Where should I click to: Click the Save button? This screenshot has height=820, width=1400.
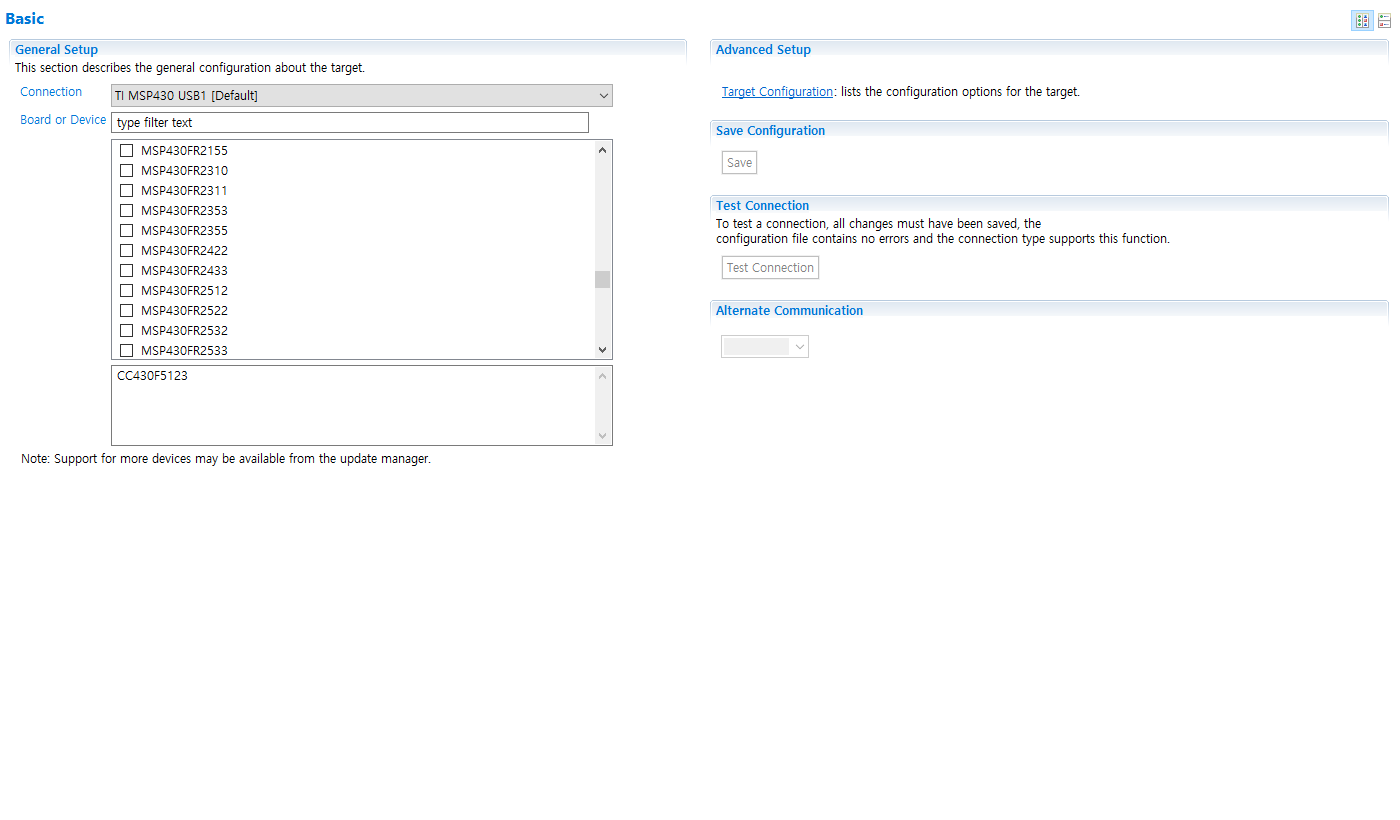(x=740, y=163)
